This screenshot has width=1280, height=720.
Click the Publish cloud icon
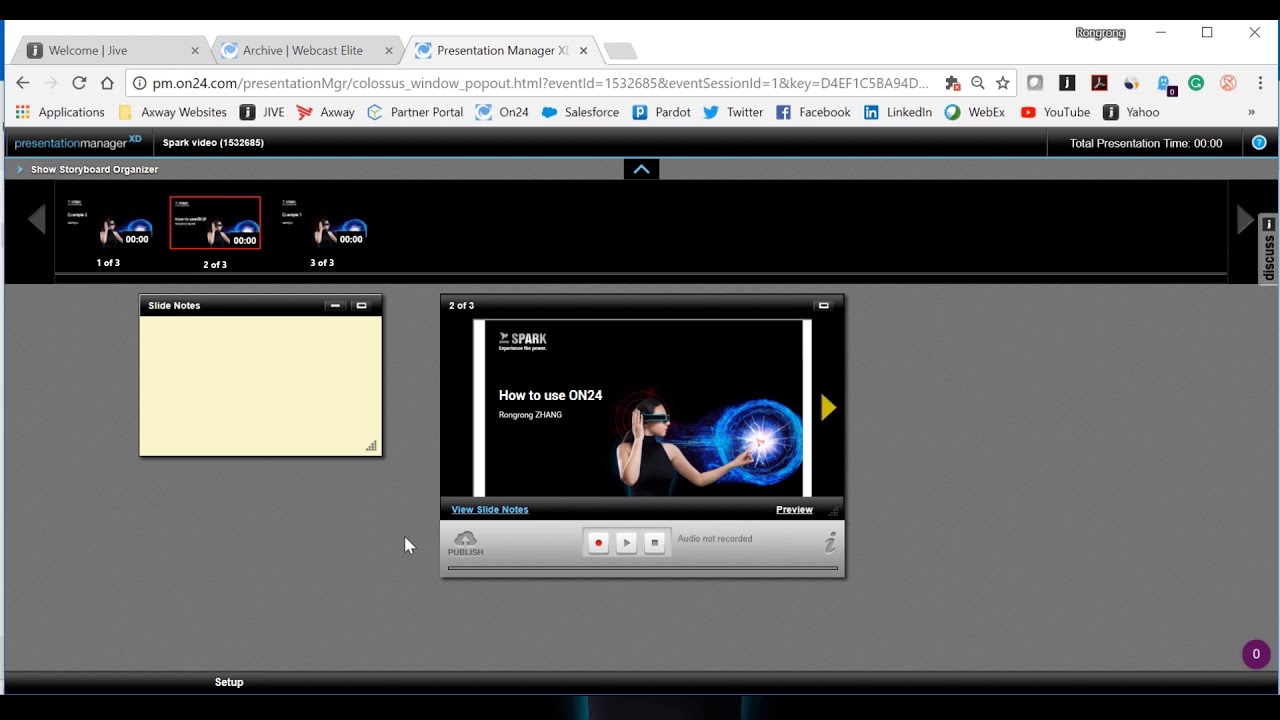[465, 544]
